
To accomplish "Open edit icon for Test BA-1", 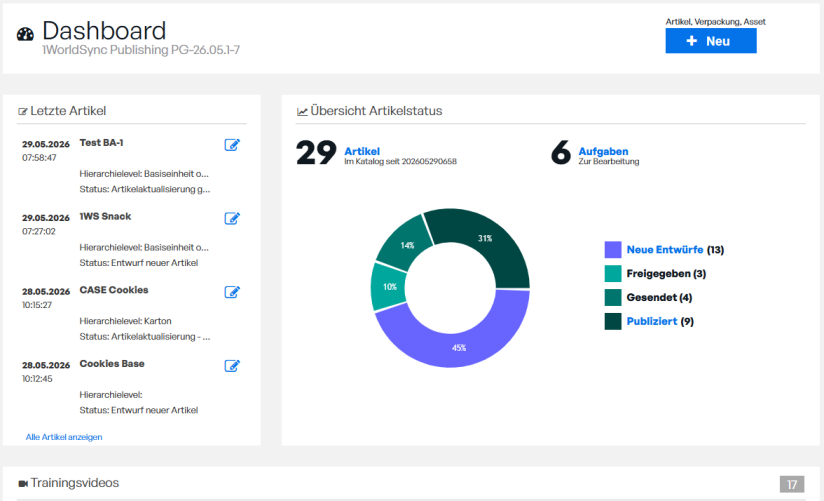I will 232,145.
